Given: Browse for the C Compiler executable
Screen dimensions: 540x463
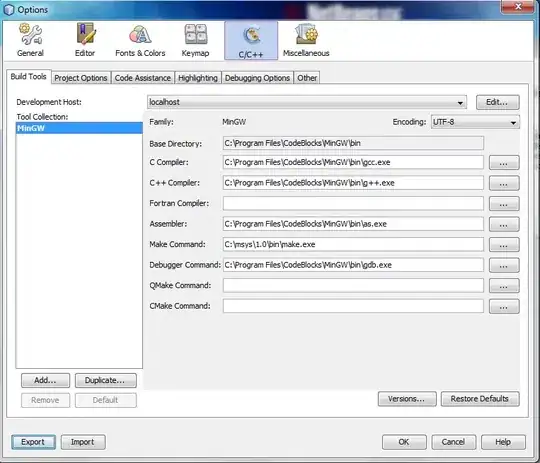Looking at the screenshot, I should pyautogui.click(x=504, y=163).
